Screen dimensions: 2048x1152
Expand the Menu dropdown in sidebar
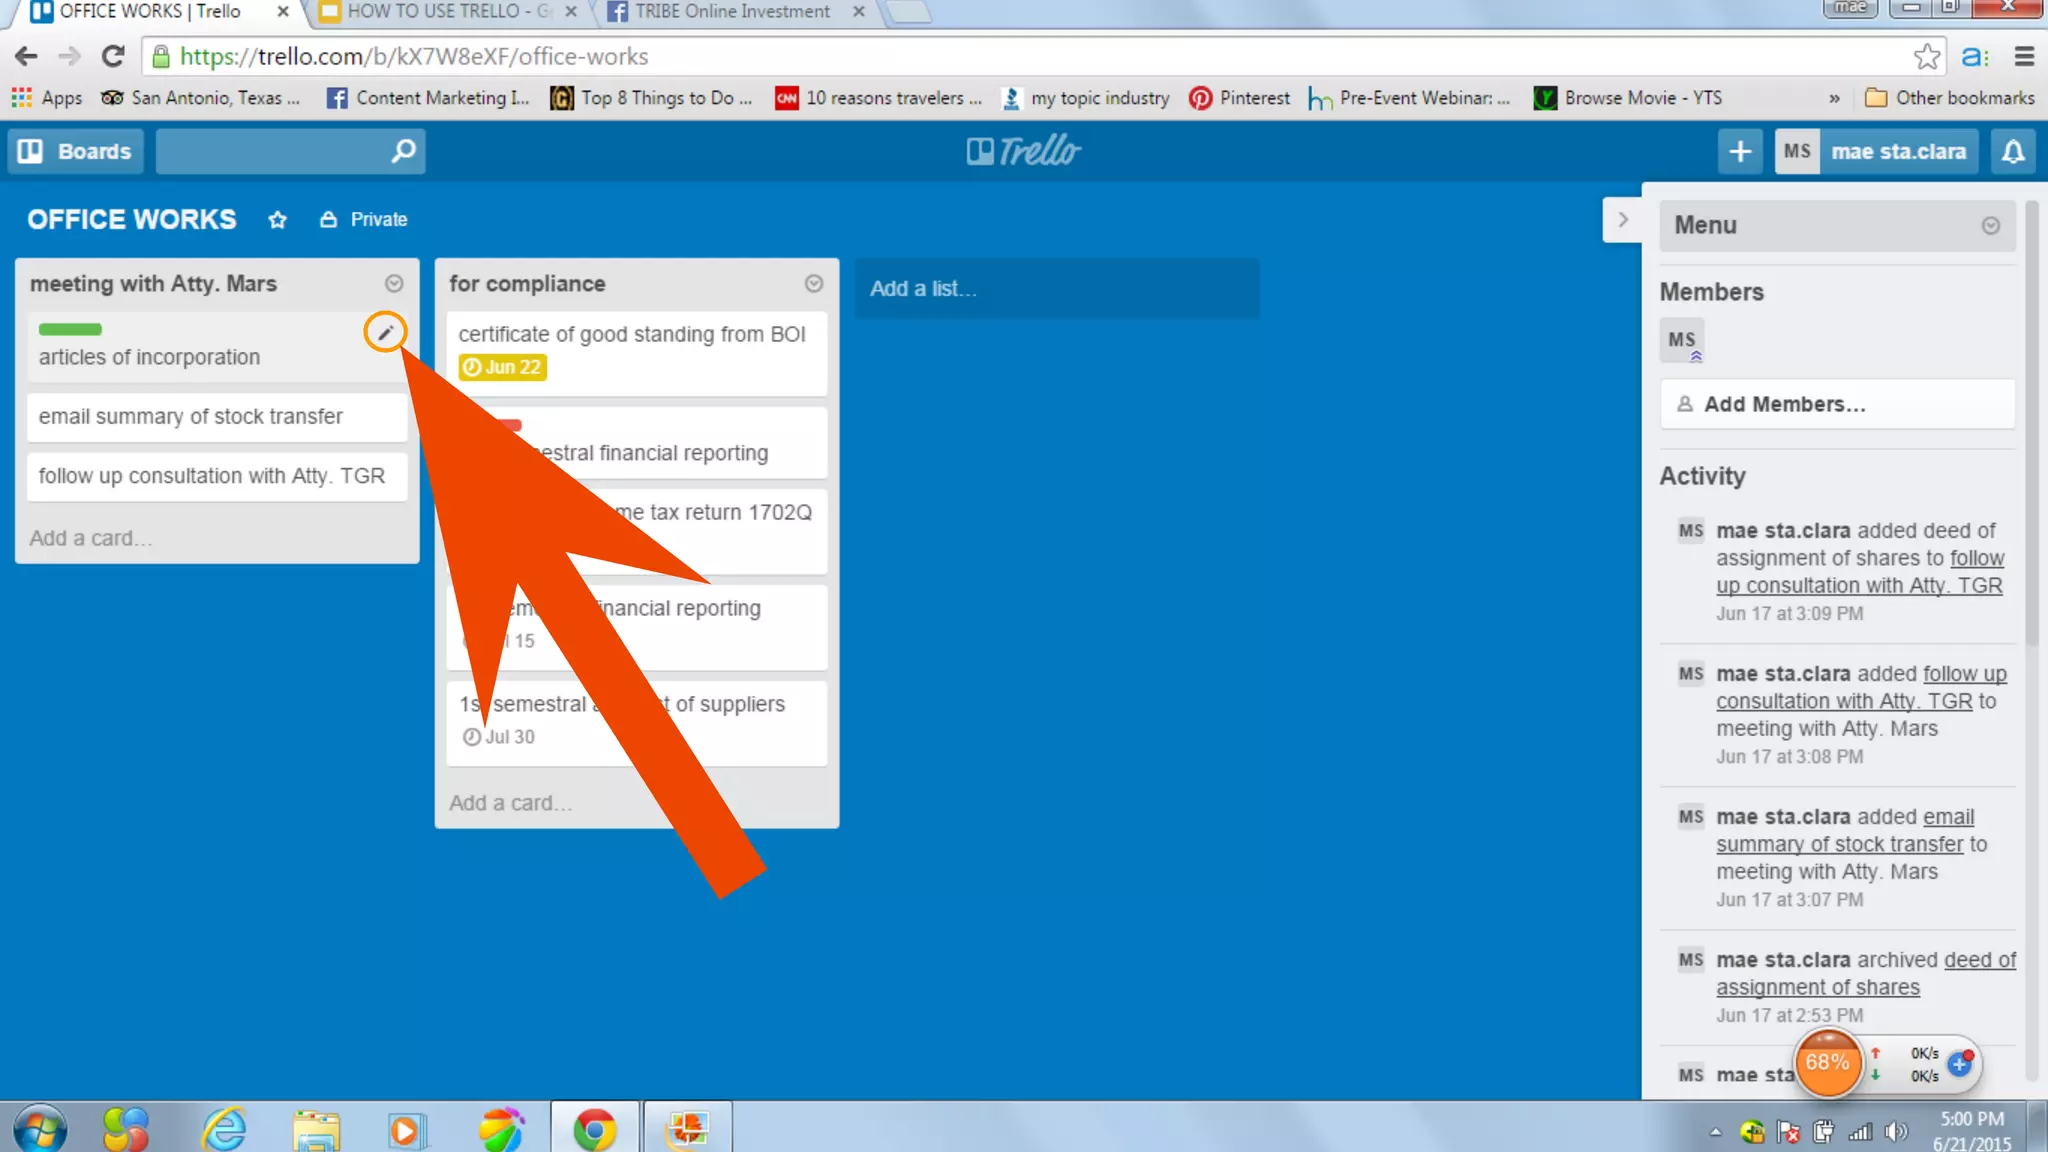pos(1990,226)
